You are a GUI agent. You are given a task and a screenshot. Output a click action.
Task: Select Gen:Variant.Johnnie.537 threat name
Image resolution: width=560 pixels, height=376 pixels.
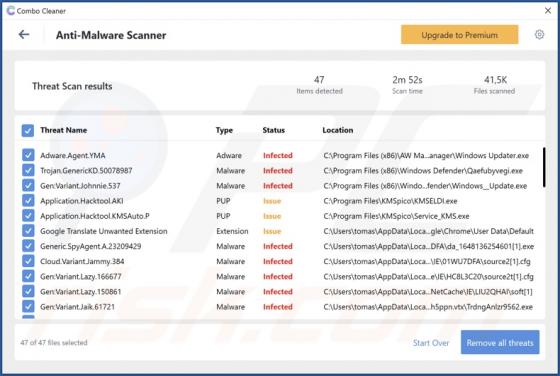point(80,186)
